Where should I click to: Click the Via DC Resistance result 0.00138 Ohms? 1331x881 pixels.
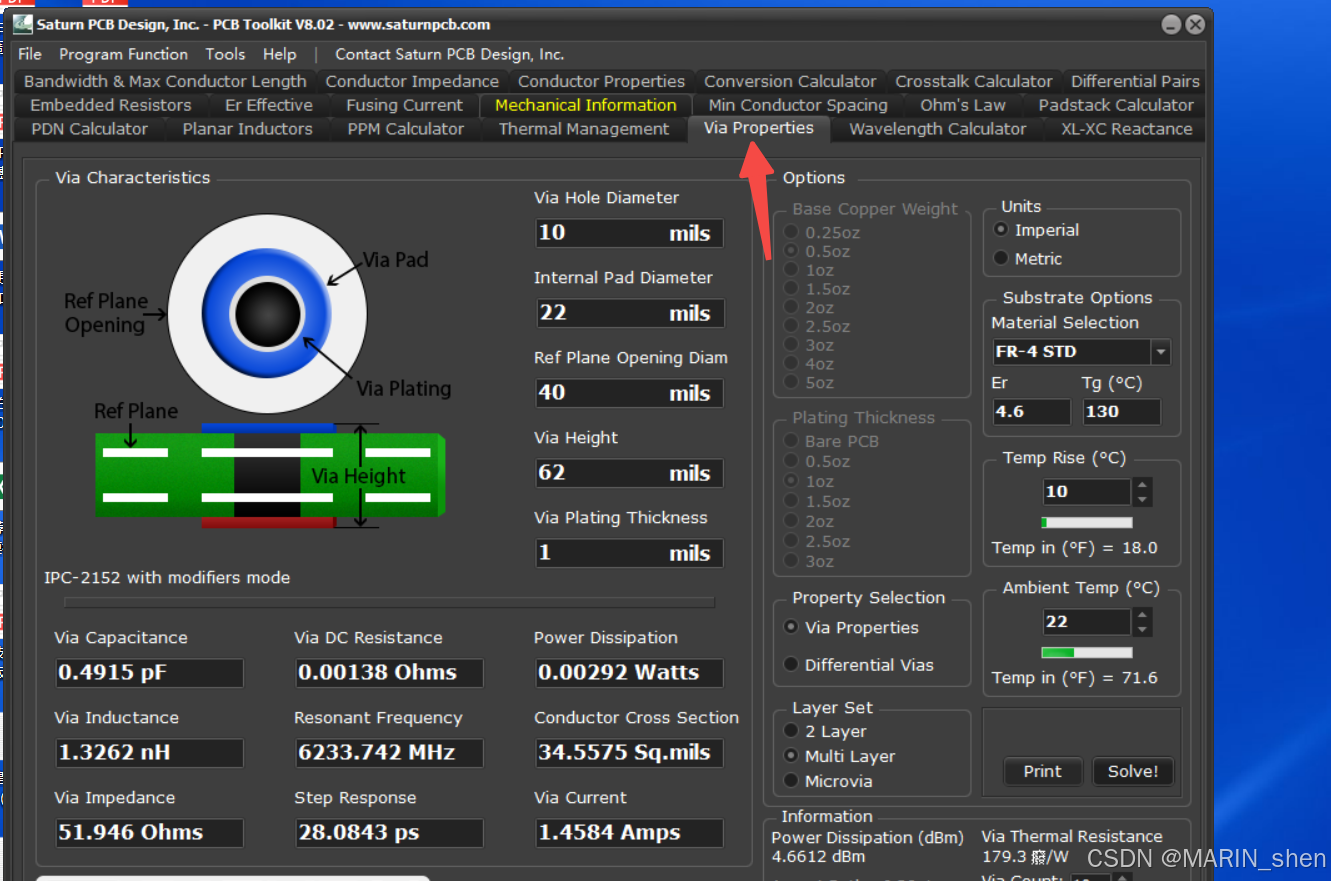pyautogui.click(x=389, y=673)
